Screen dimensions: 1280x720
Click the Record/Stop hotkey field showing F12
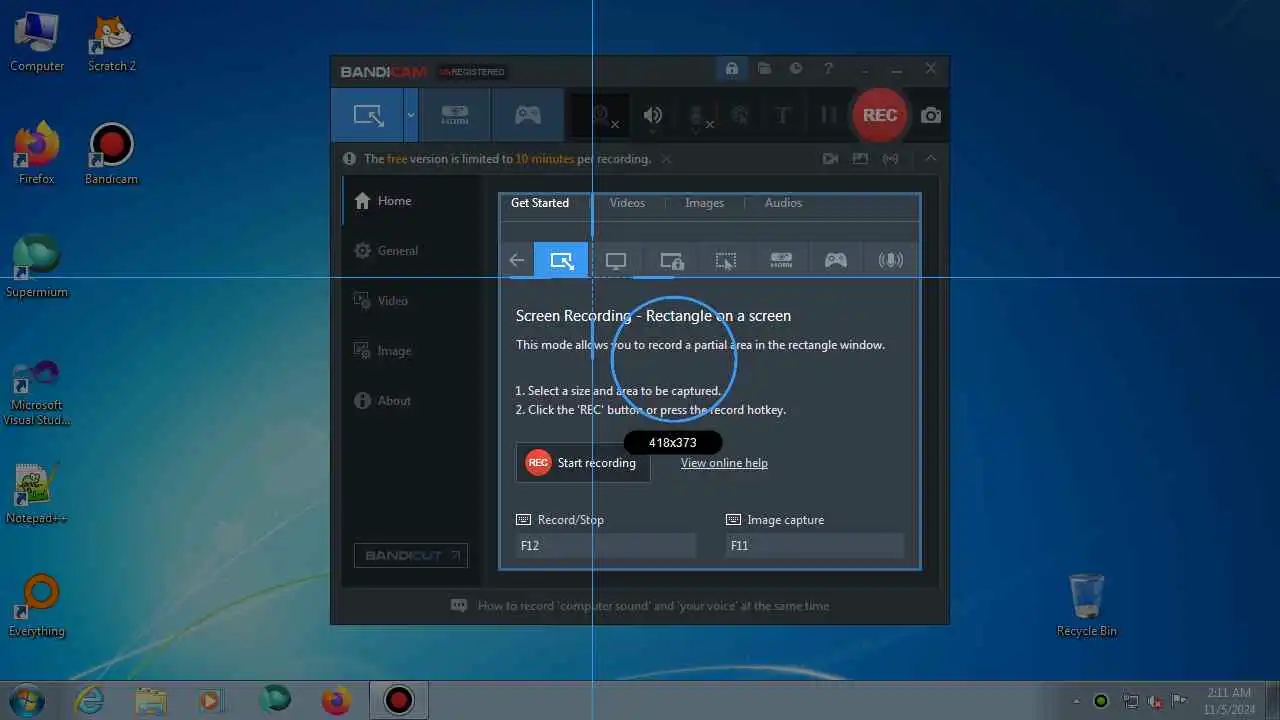(x=606, y=546)
